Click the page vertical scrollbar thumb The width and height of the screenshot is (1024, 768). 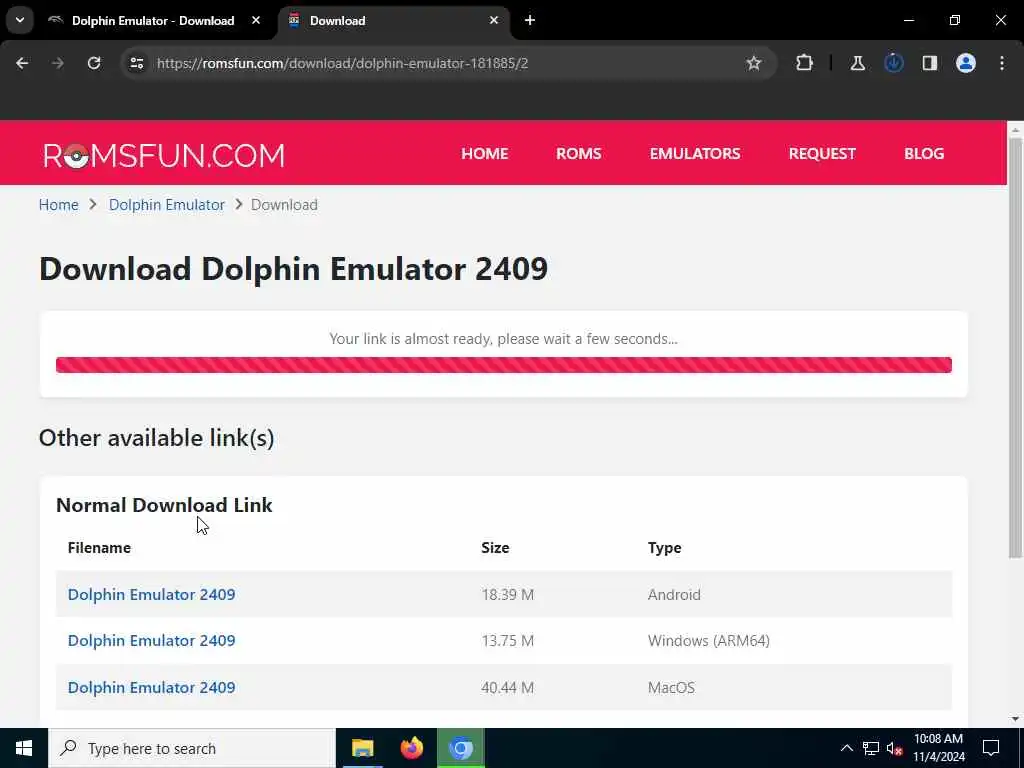[x=1016, y=347]
